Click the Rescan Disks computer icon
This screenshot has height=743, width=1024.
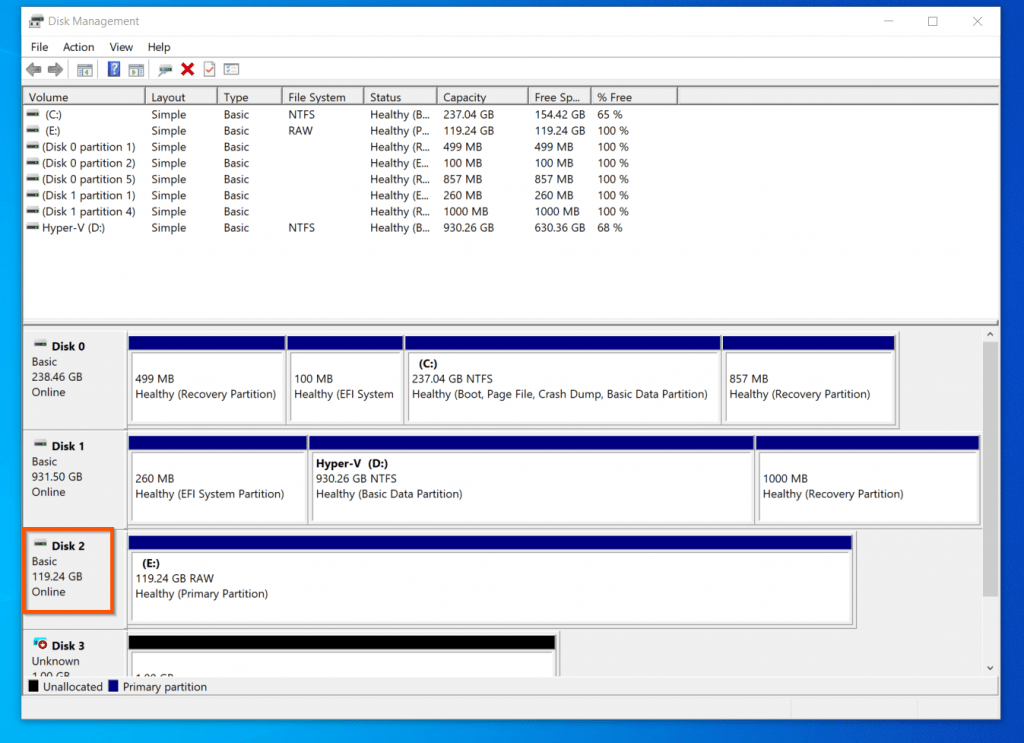pyautogui.click(x=165, y=69)
